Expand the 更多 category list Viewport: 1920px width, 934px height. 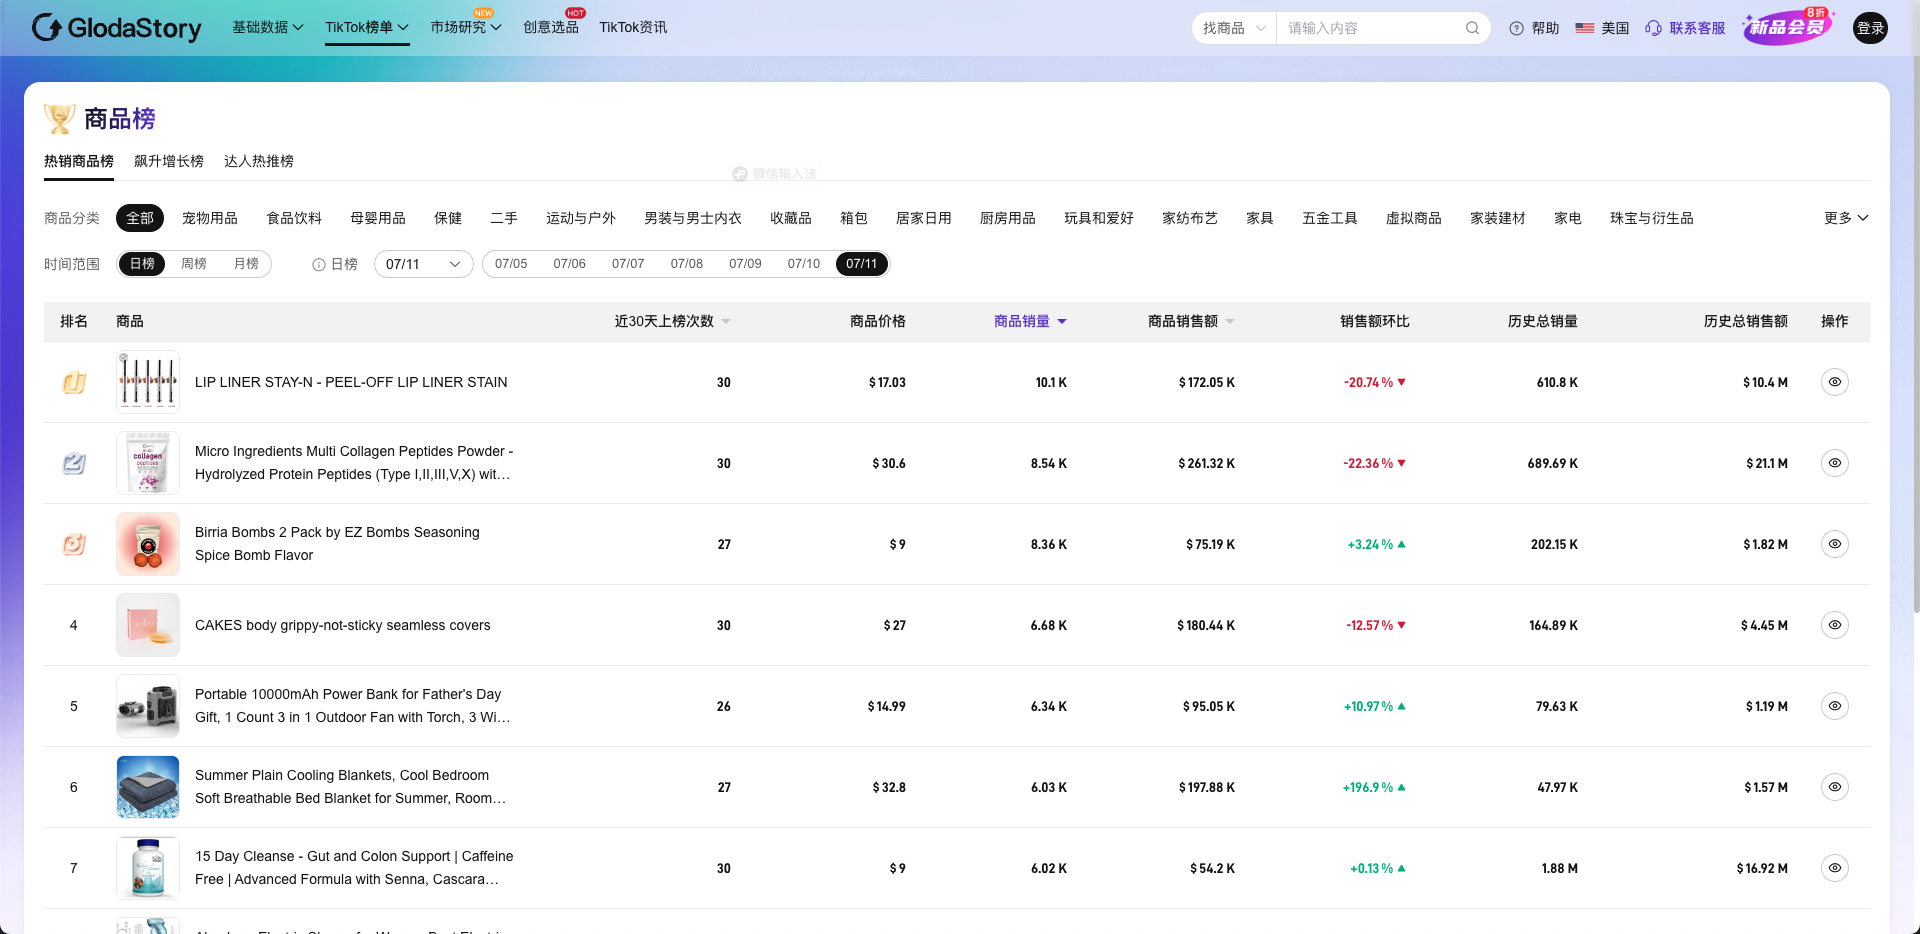[x=1845, y=218]
